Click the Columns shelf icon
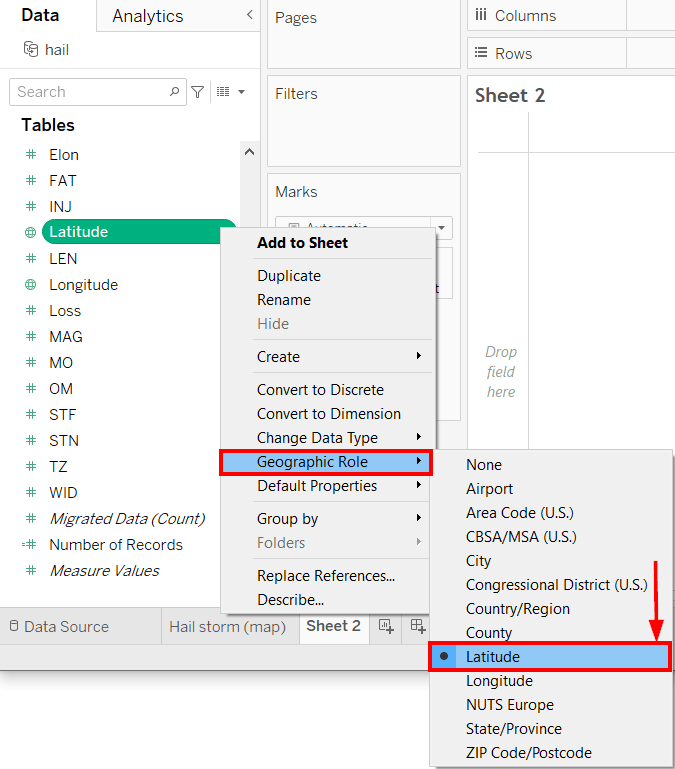 481,15
